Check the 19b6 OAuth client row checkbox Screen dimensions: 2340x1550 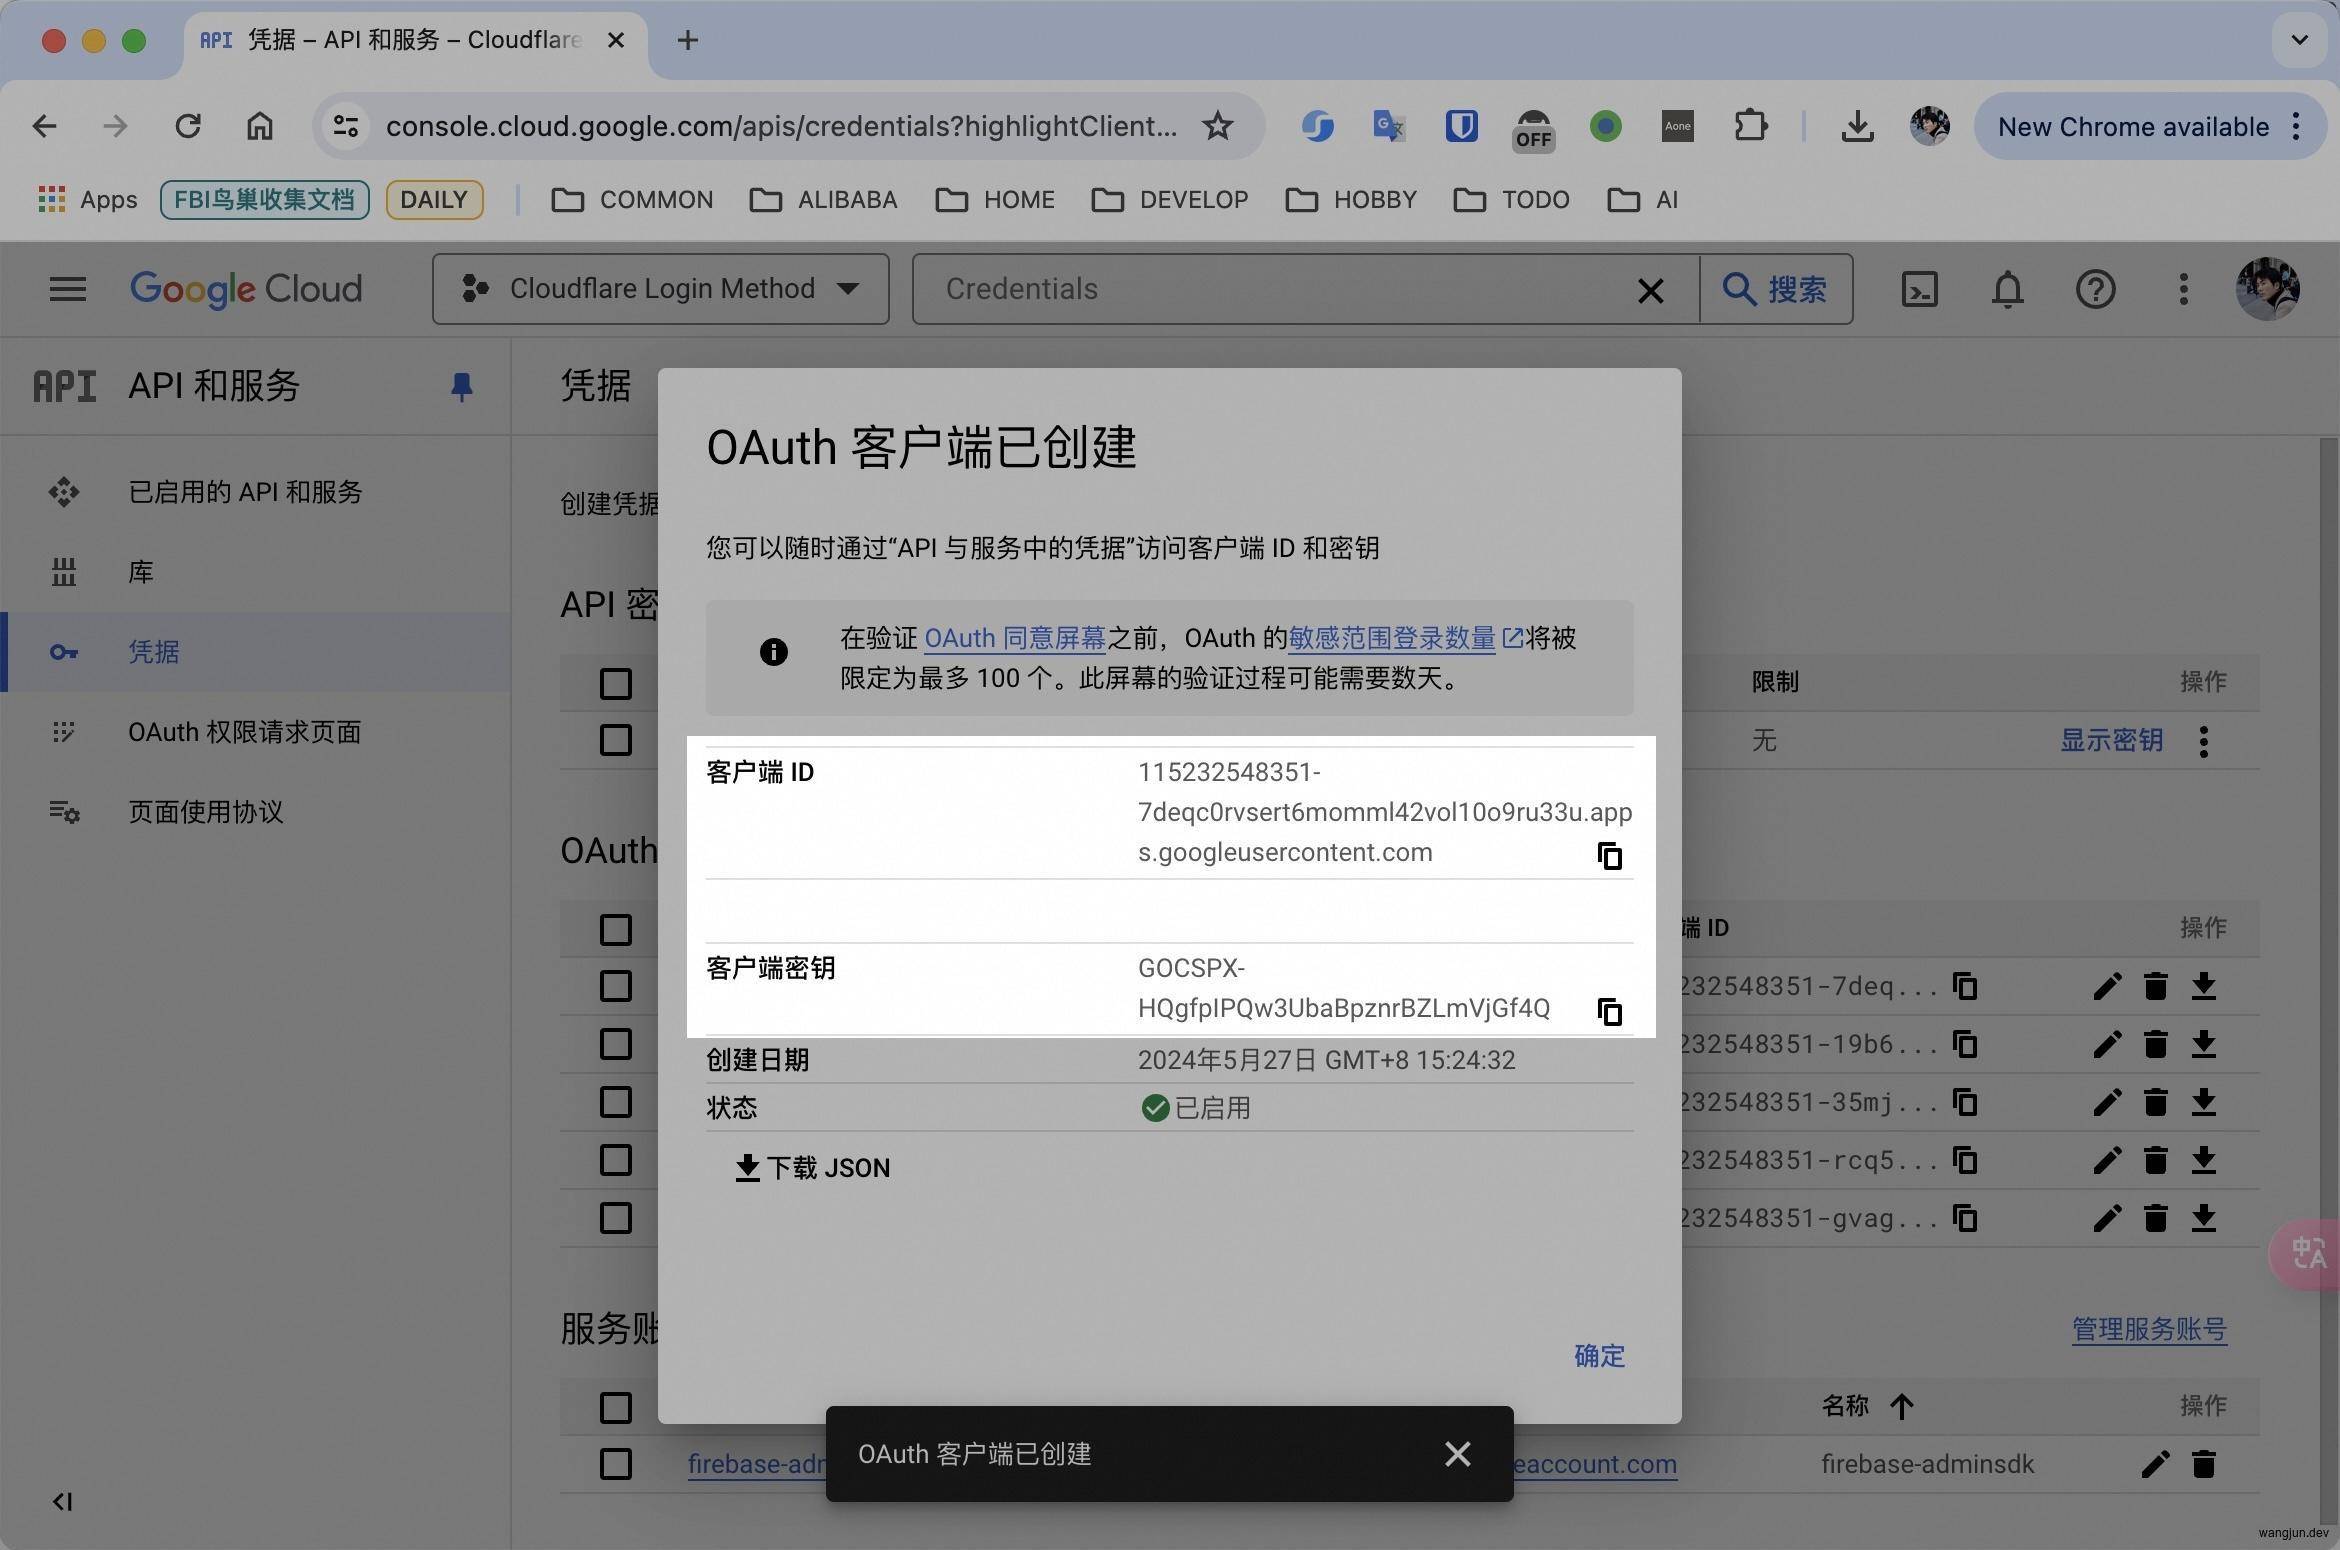[615, 1044]
